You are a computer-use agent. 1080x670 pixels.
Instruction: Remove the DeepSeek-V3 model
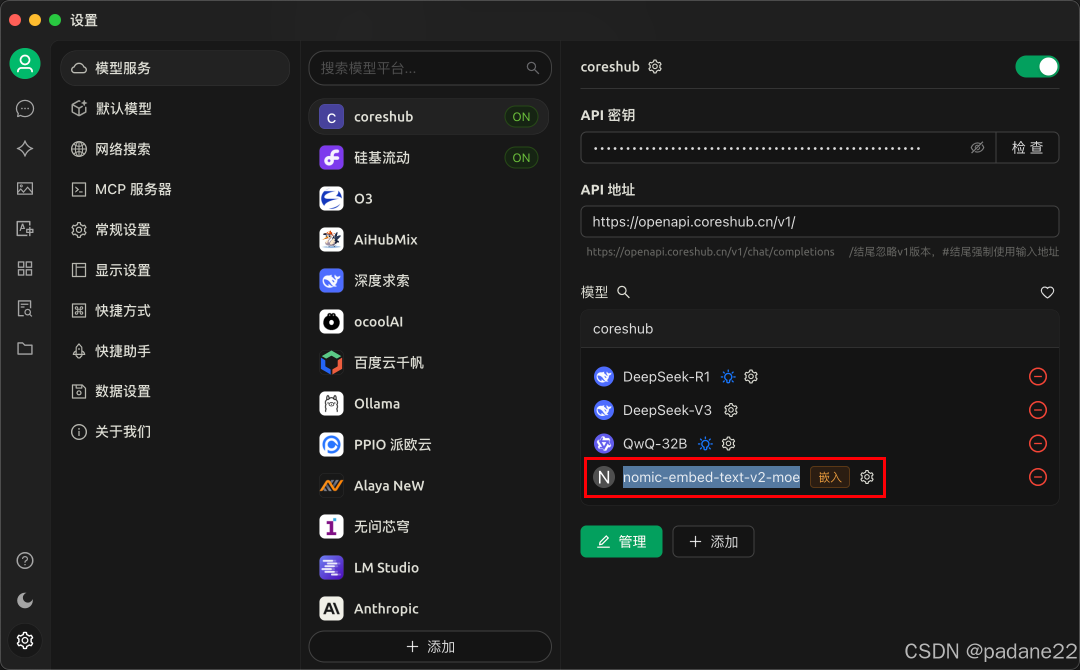point(1037,410)
